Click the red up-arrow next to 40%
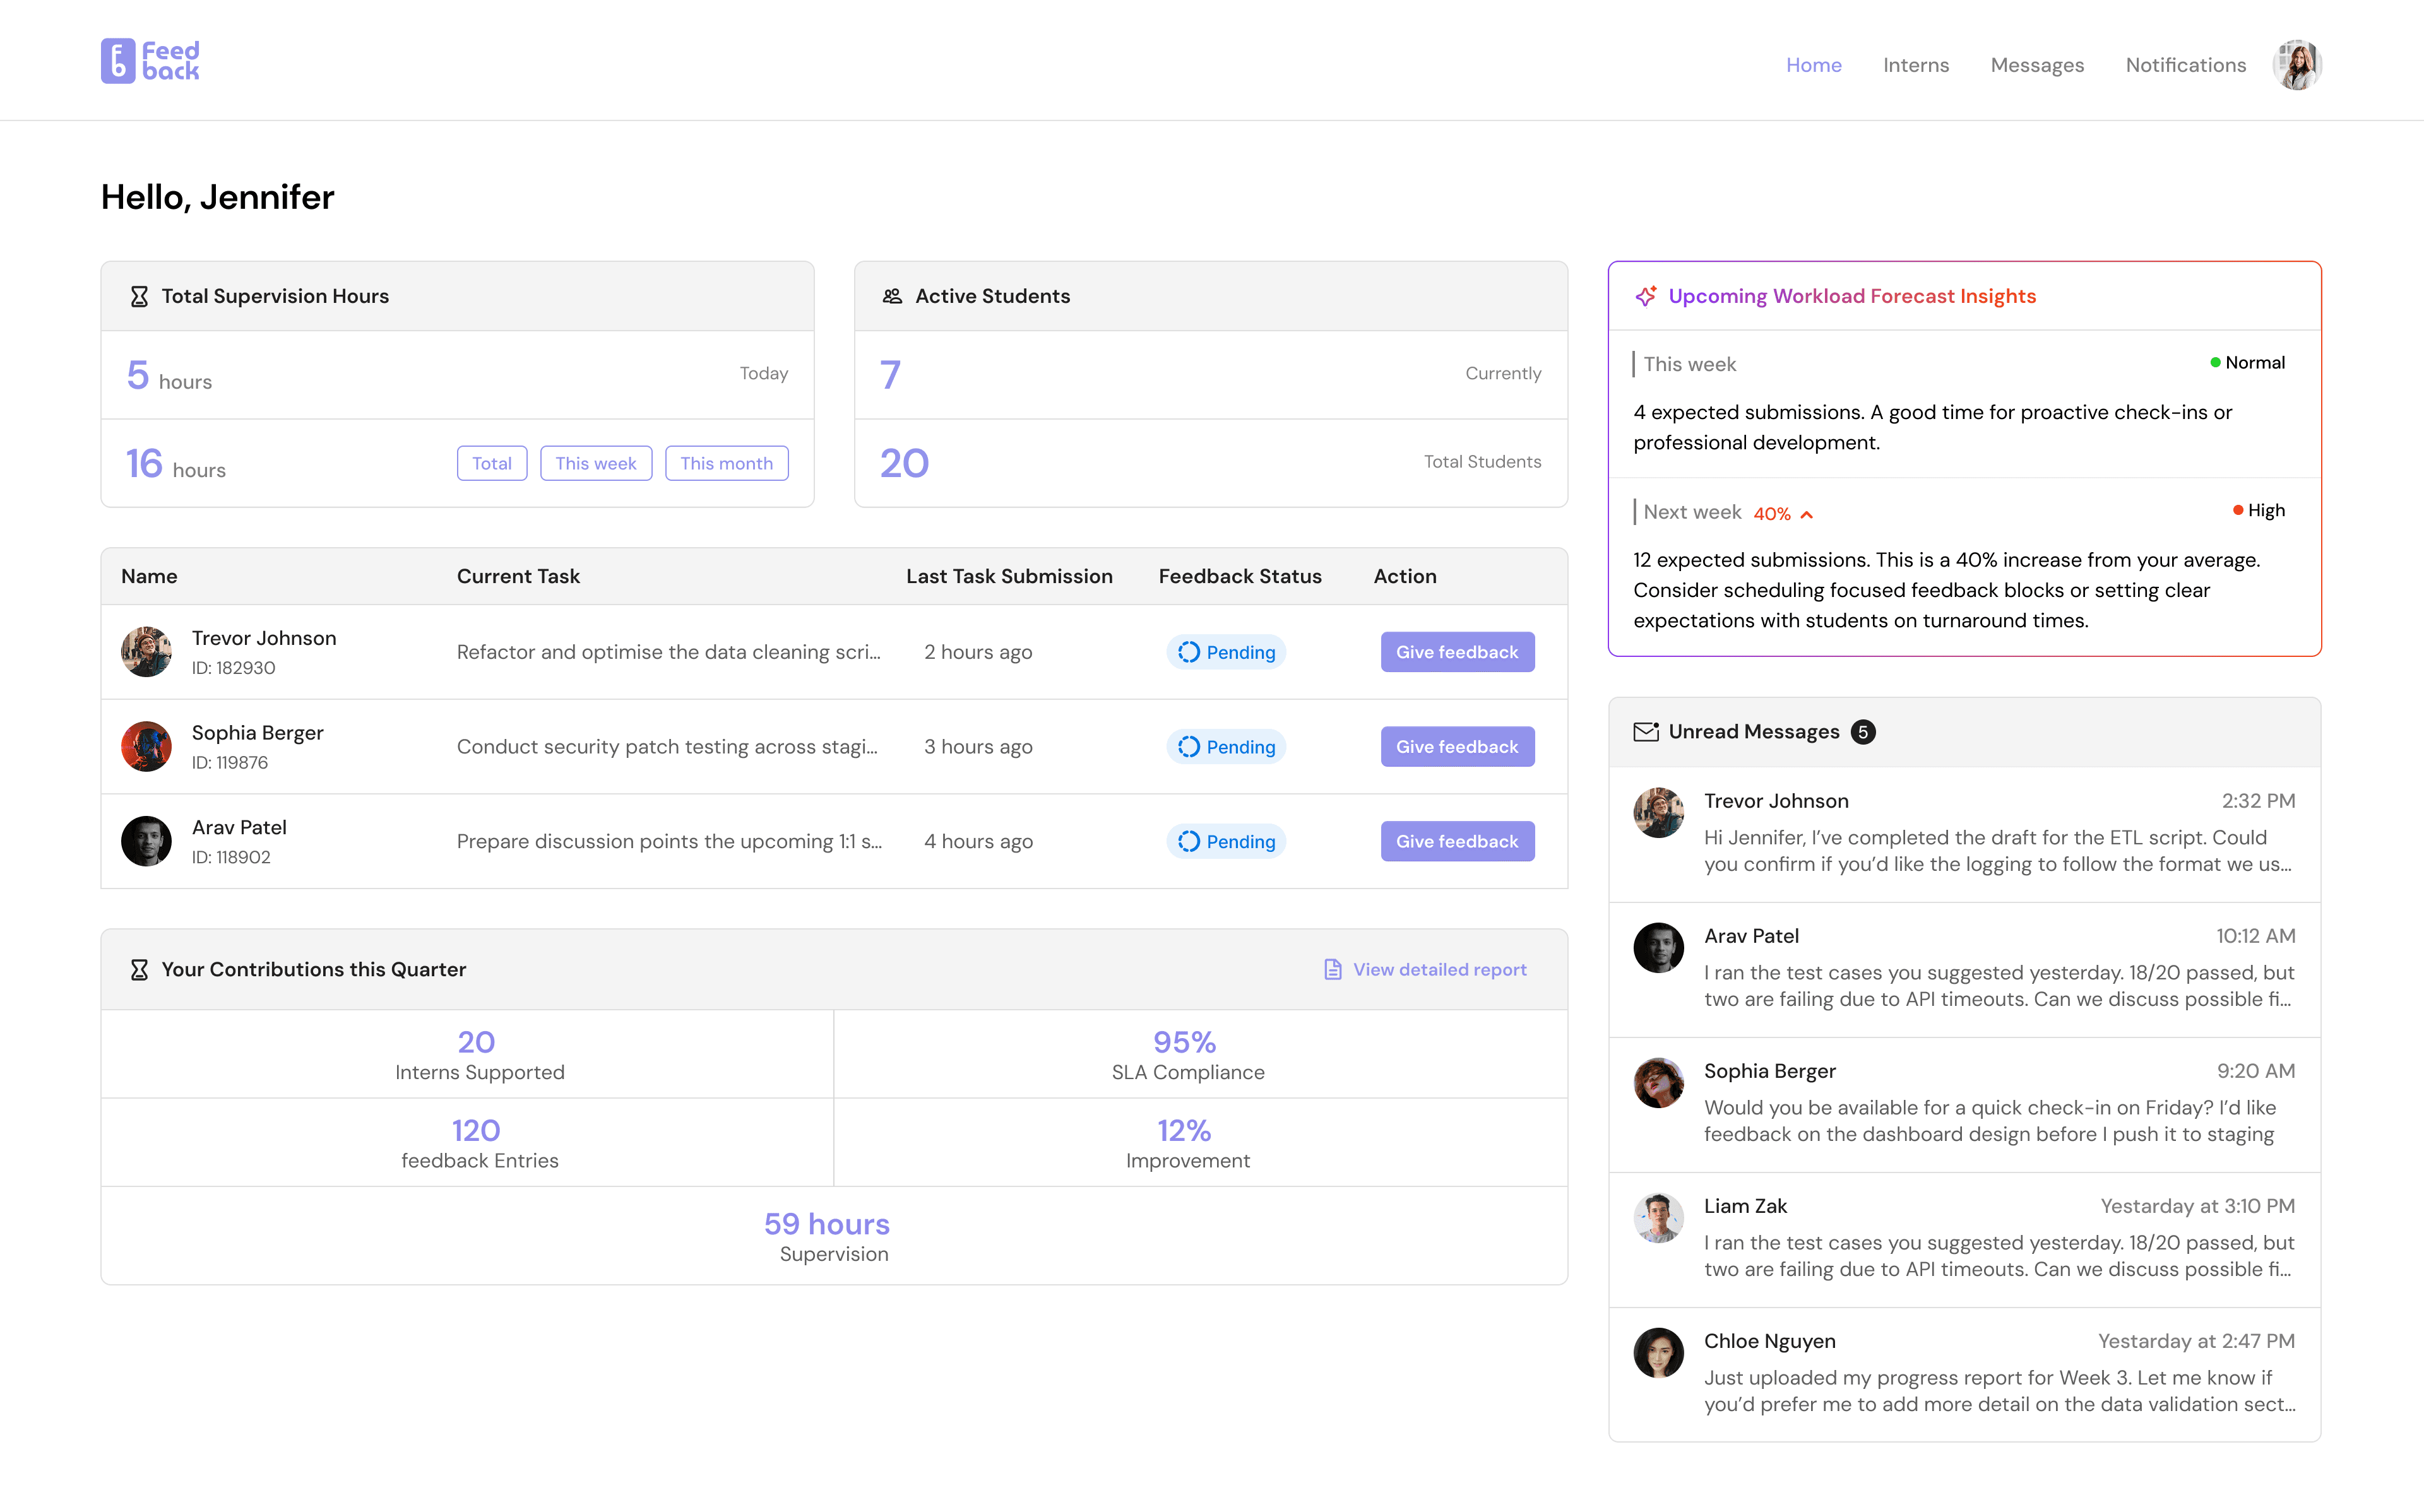 [x=1807, y=514]
